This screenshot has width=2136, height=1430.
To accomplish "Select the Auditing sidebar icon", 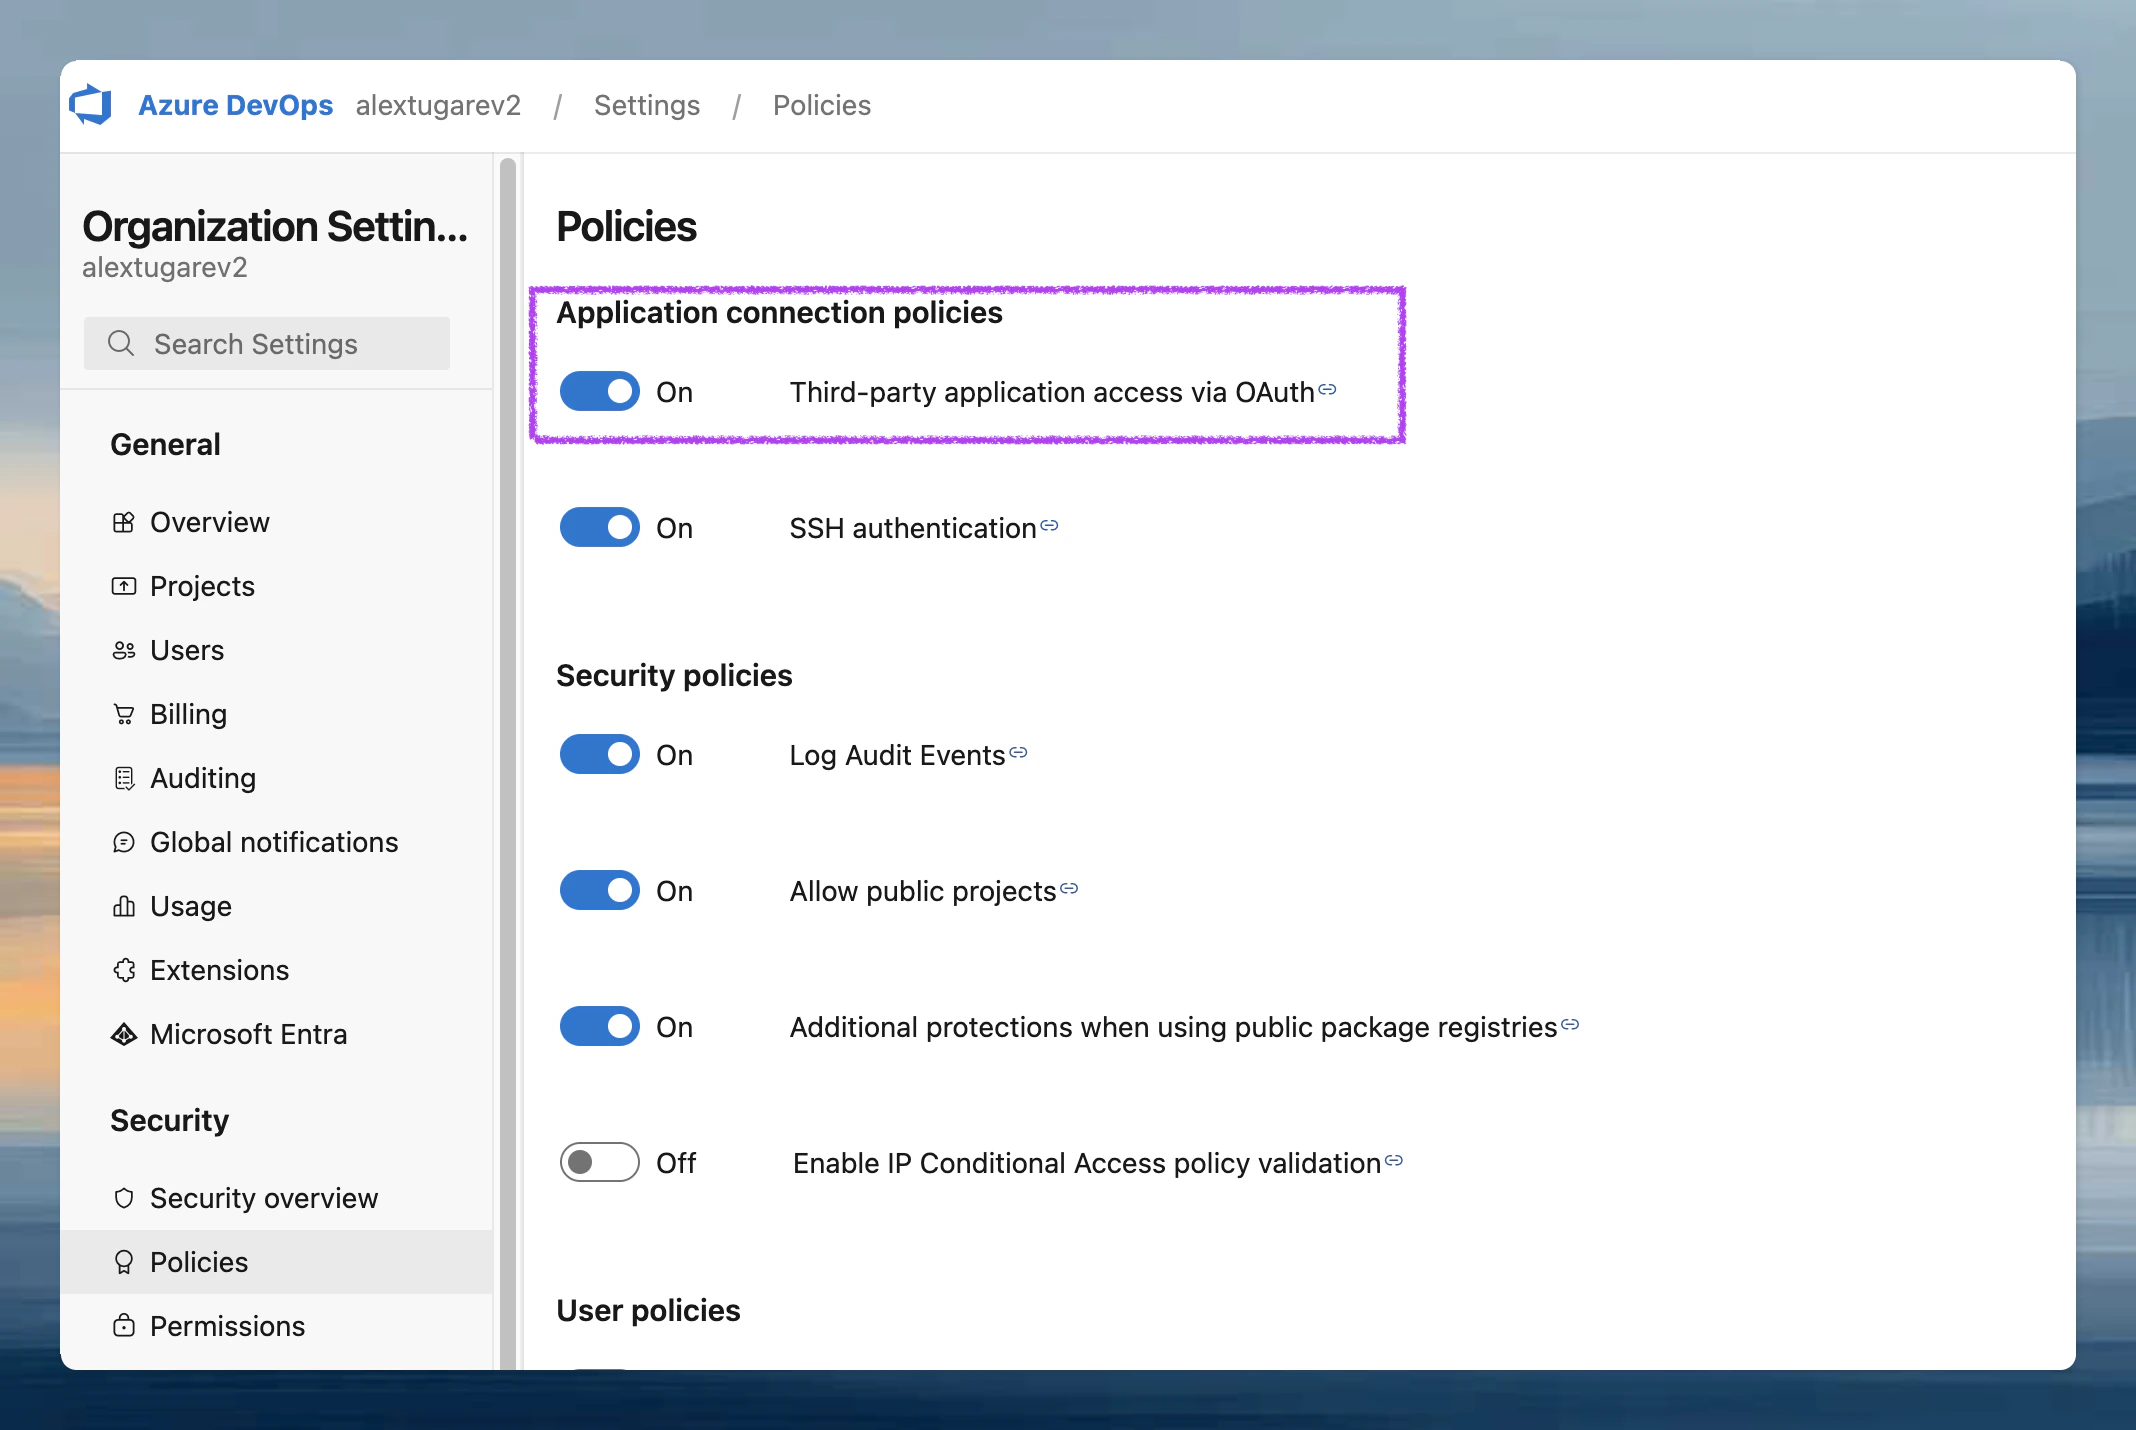I will pos(124,777).
